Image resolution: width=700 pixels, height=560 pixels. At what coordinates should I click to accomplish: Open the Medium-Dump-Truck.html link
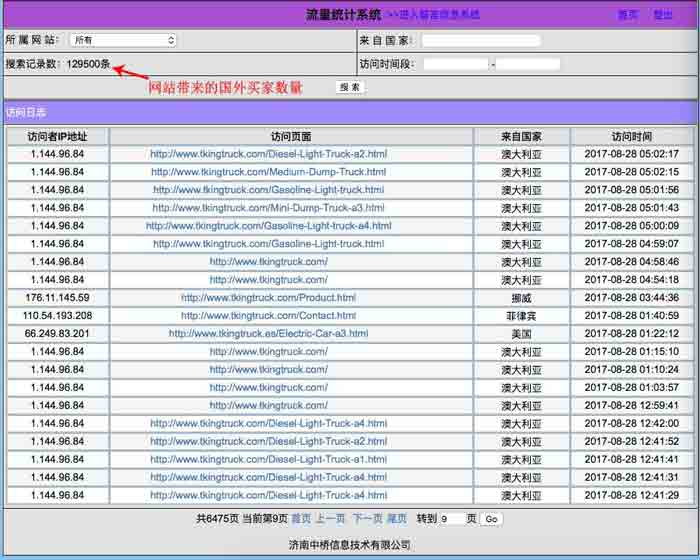[268, 172]
